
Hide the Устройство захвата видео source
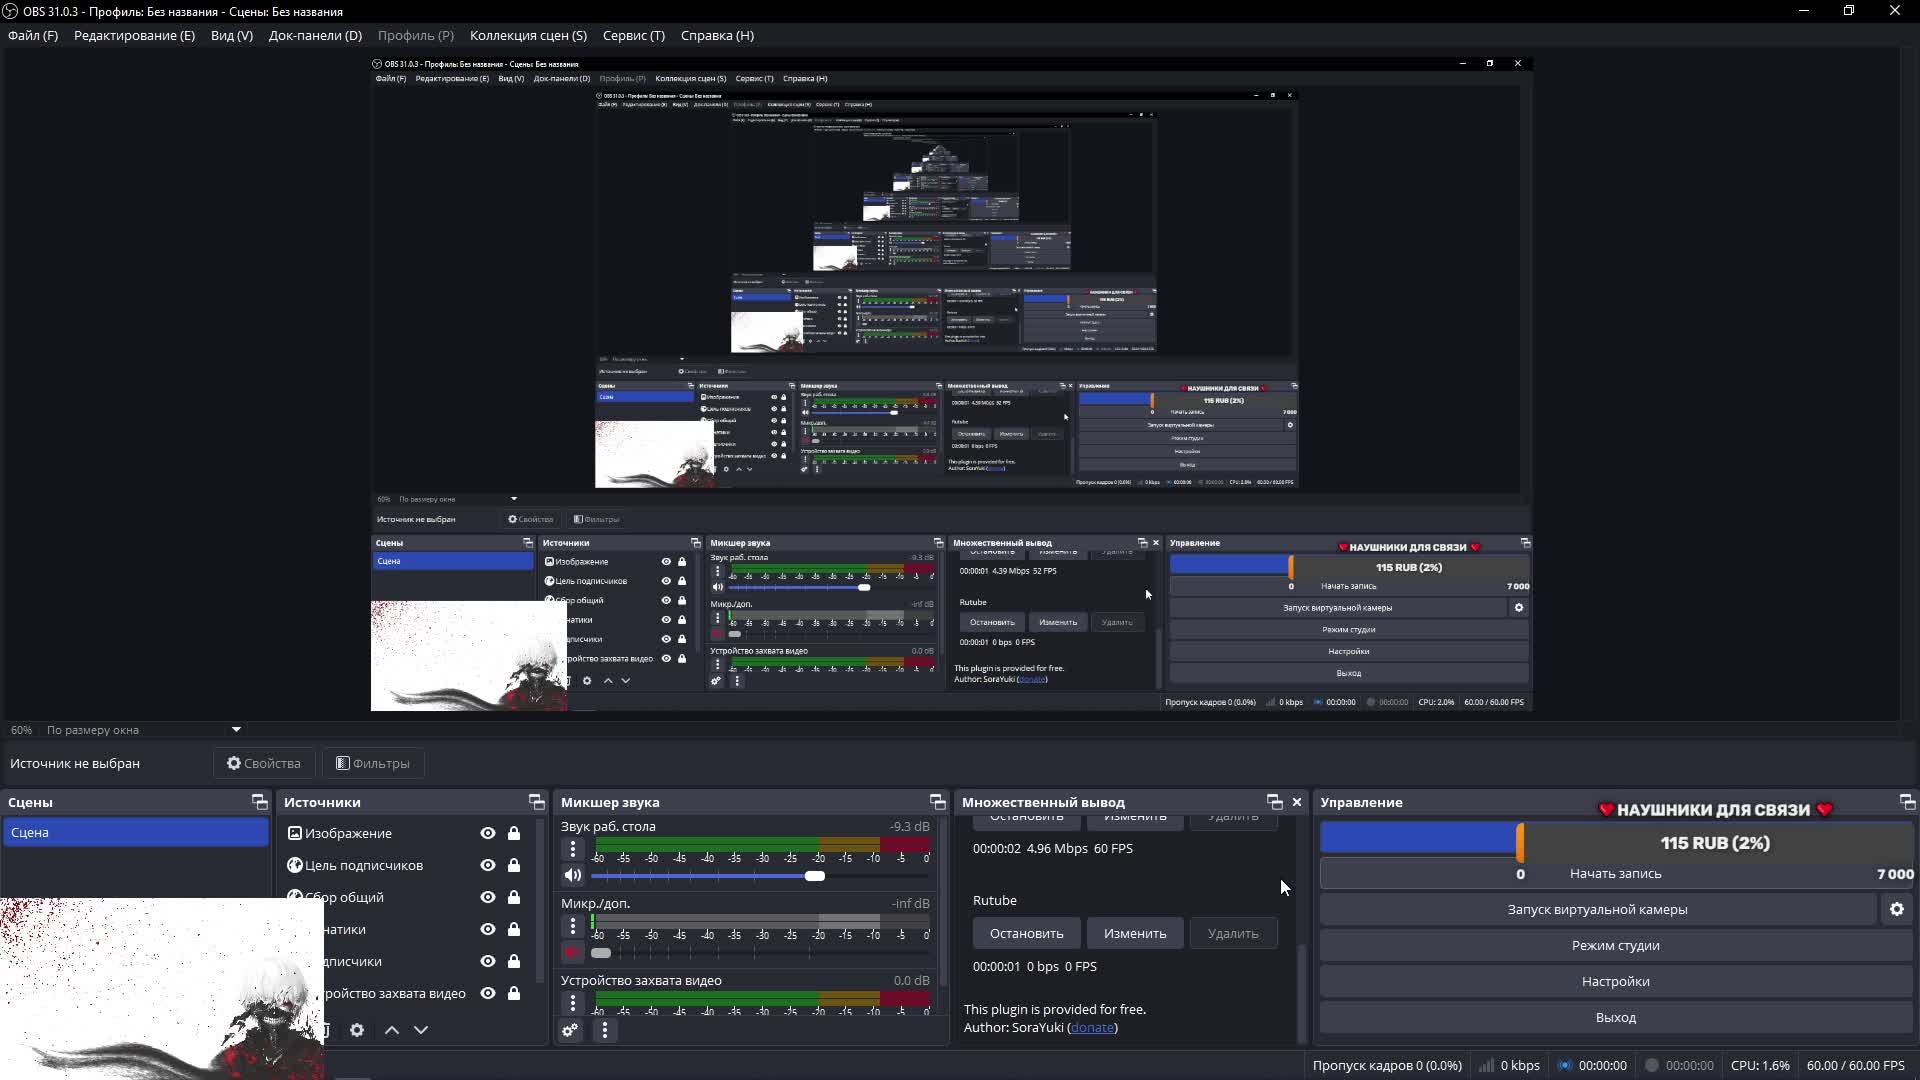click(488, 993)
